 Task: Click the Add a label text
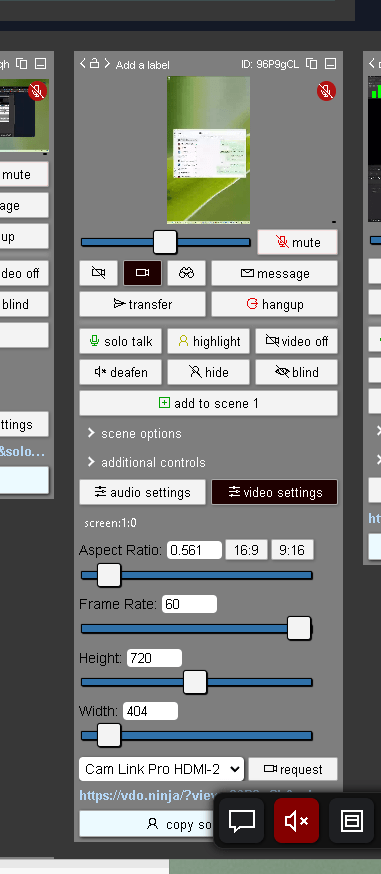[143, 65]
